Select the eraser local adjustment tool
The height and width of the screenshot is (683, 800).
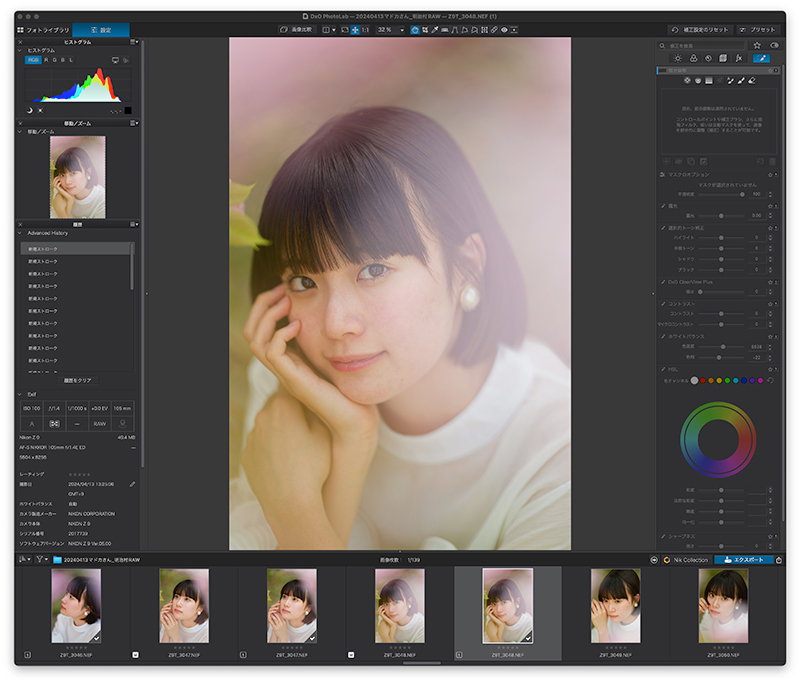pyautogui.click(x=752, y=80)
